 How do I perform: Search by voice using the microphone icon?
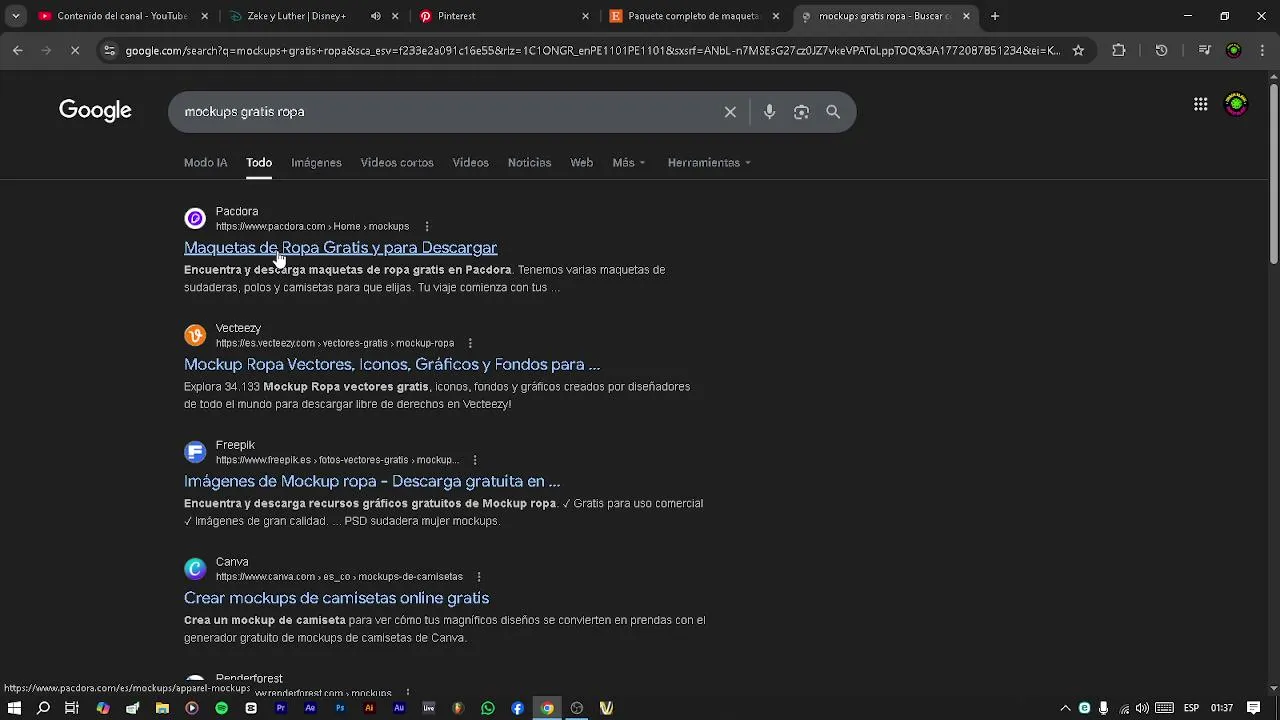pos(769,112)
